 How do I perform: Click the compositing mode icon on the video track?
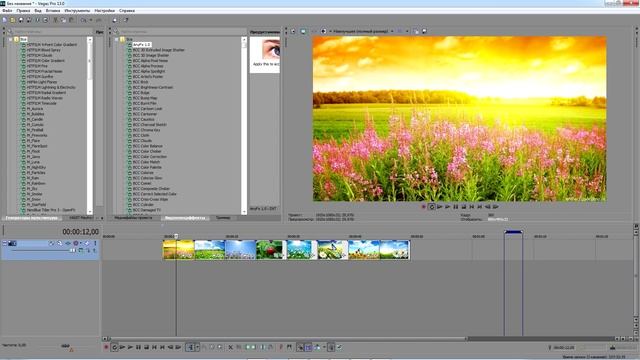(x=80, y=250)
